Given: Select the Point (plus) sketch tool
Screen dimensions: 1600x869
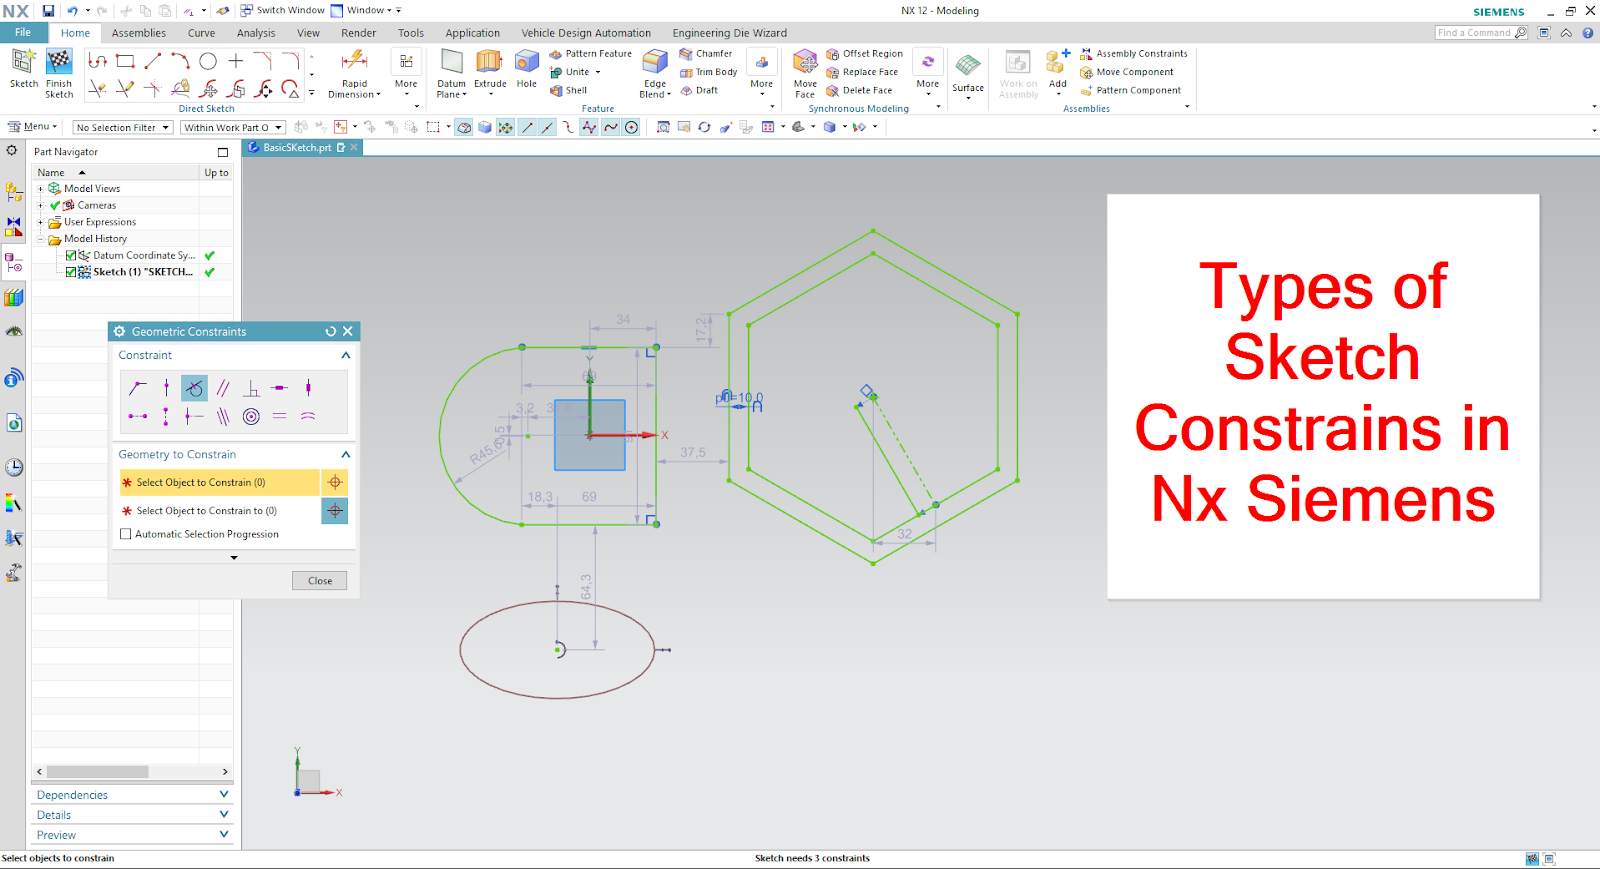Looking at the screenshot, I should click(x=236, y=61).
